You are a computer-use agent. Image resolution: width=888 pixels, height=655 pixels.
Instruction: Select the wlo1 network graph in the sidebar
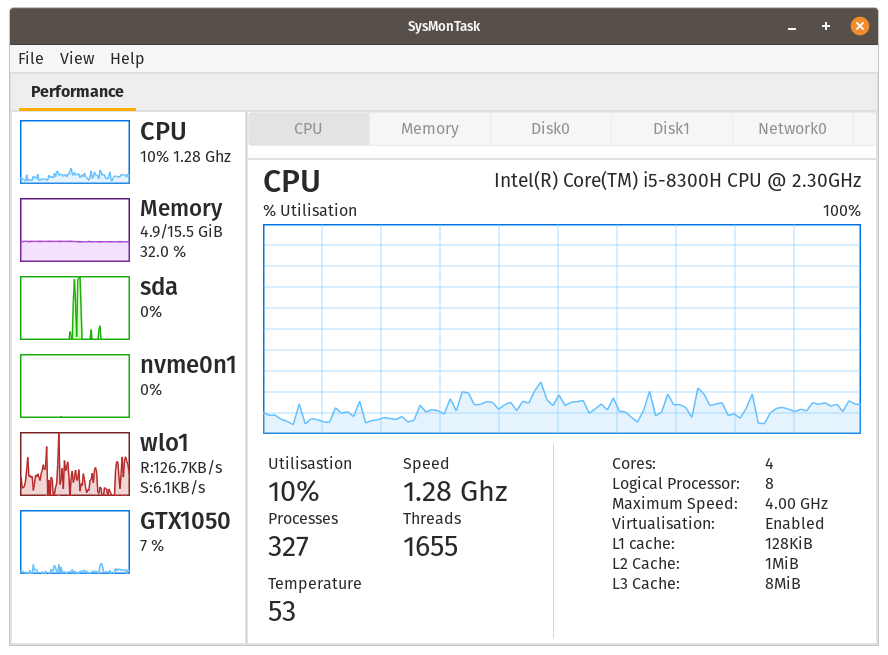pos(75,463)
